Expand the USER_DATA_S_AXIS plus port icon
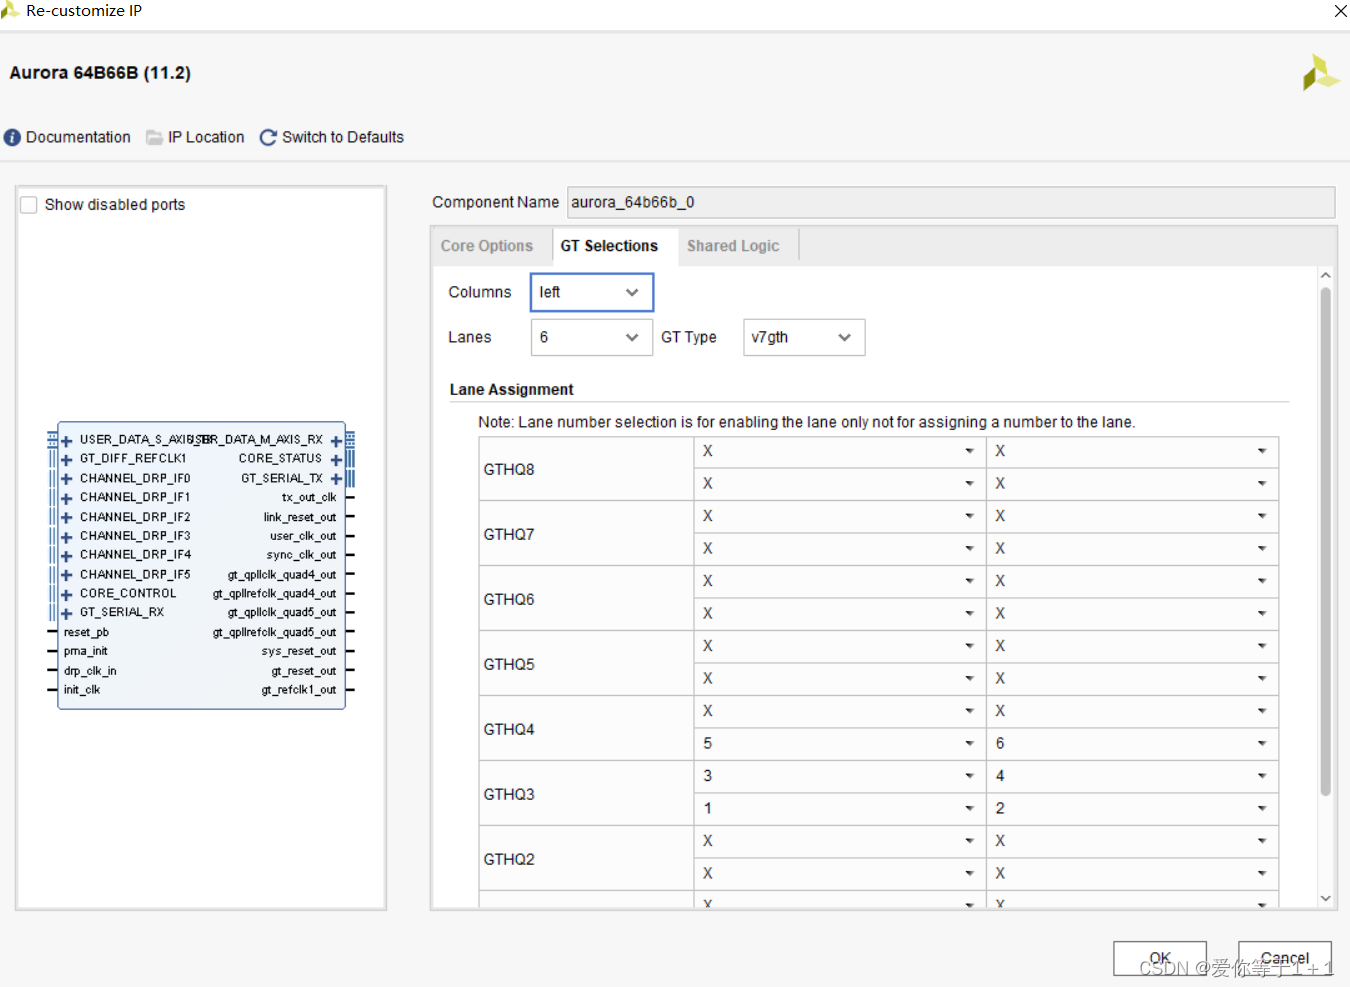This screenshot has width=1350, height=987. tap(66, 441)
